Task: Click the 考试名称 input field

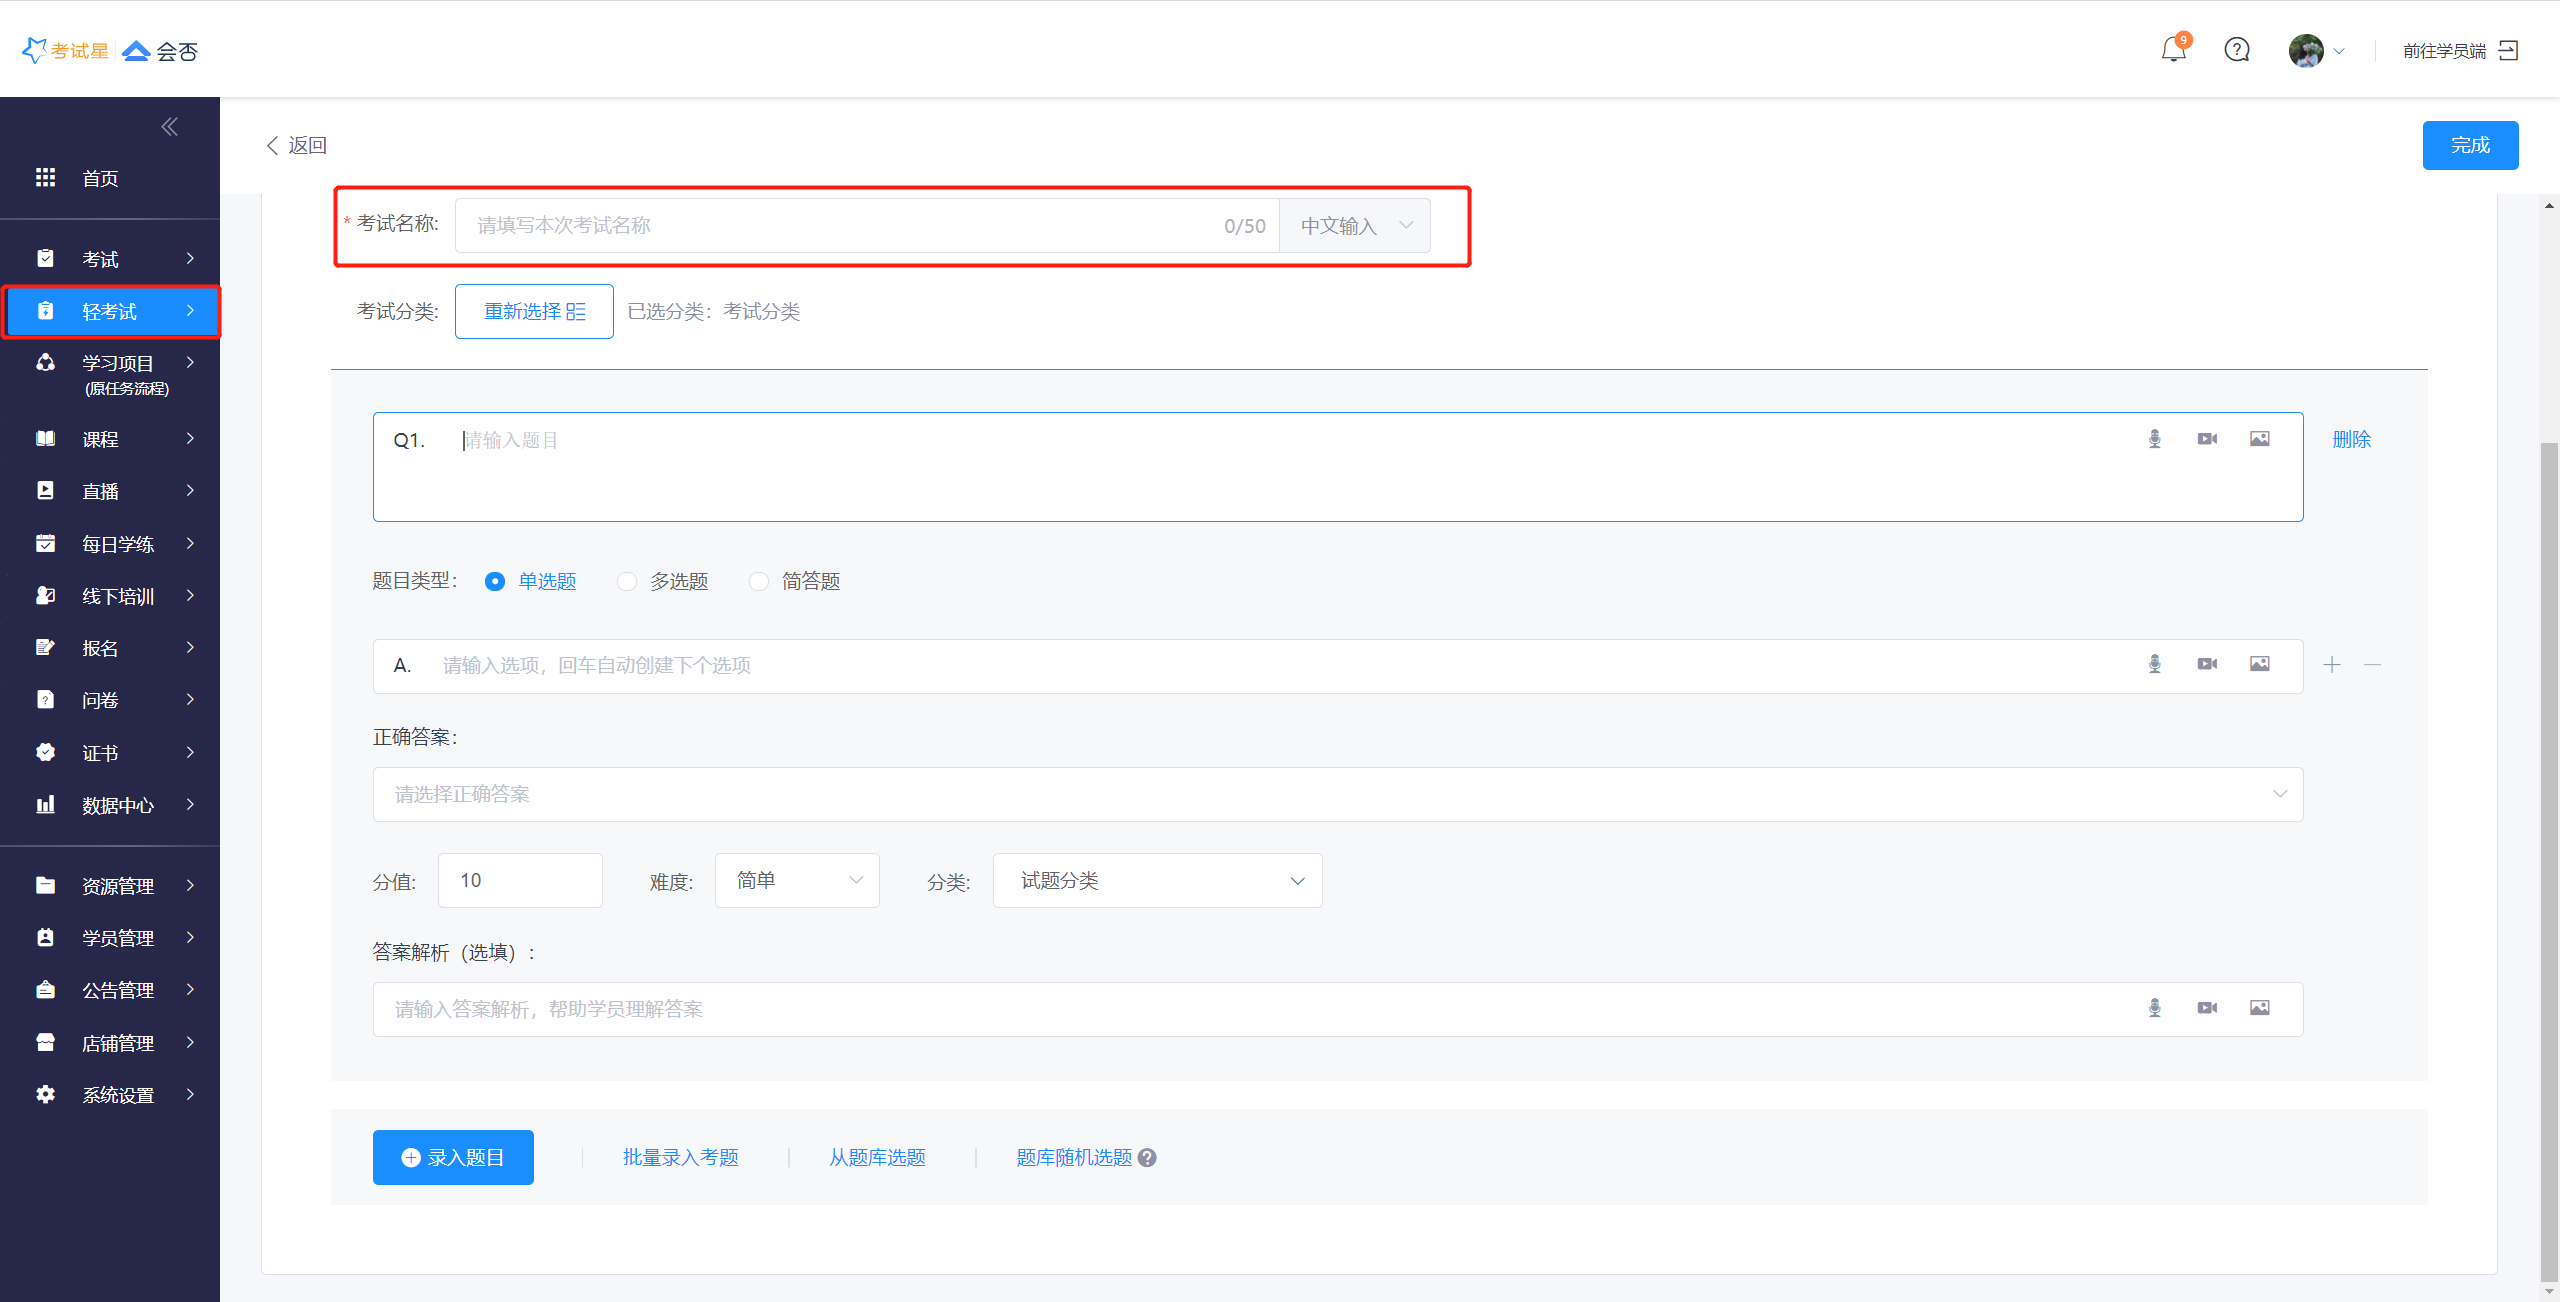Action: [840, 226]
